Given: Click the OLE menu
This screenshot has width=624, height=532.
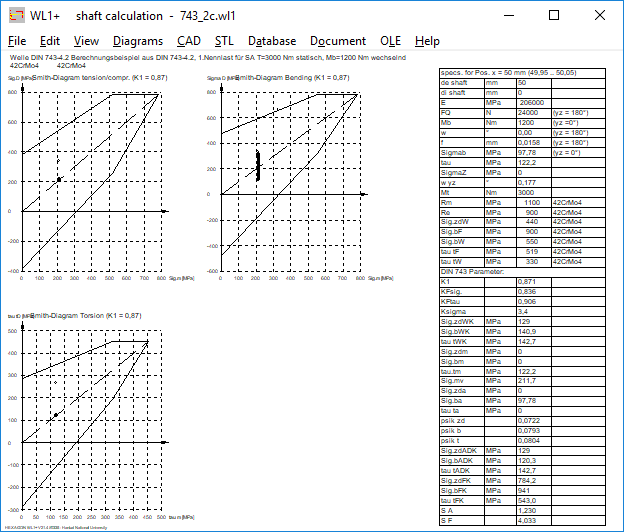Looking at the screenshot, I should [x=390, y=41].
